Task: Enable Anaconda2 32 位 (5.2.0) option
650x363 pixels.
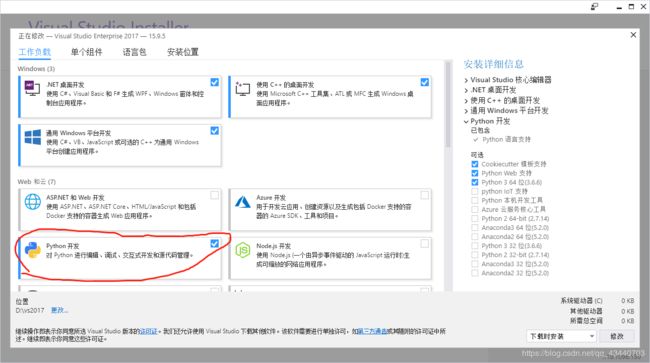Action: click(475, 273)
